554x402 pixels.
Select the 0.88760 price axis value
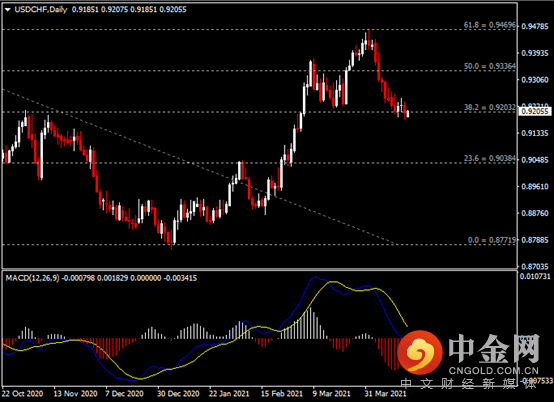click(x=535, y=213)
